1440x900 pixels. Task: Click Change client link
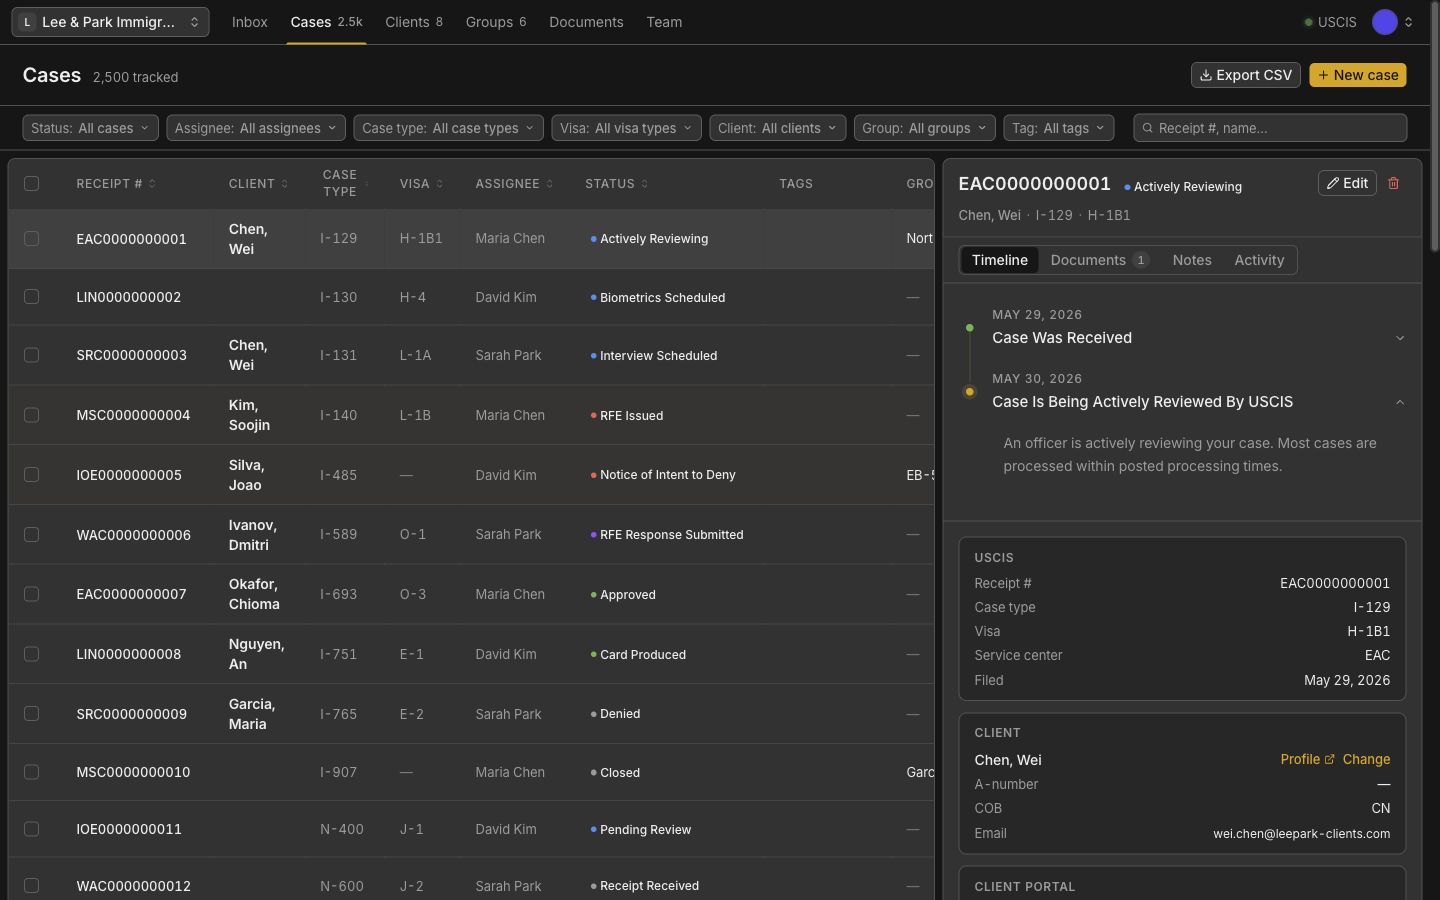point(1366,759)
